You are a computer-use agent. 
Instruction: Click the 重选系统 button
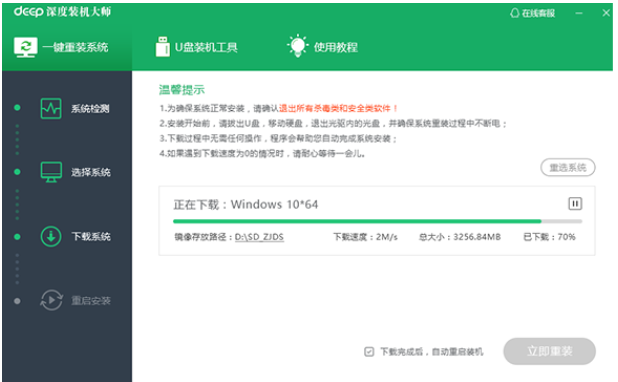tap(568, 168)
